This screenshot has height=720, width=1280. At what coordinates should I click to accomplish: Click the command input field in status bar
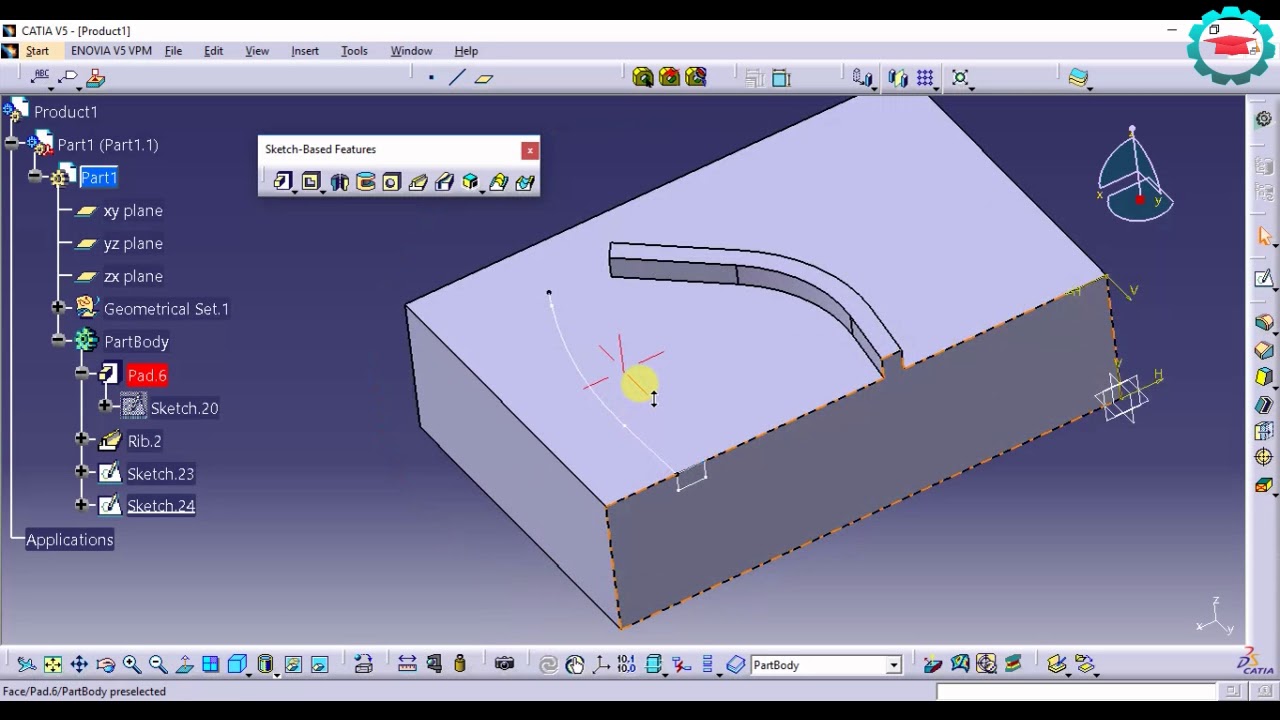click(1076, 691)
